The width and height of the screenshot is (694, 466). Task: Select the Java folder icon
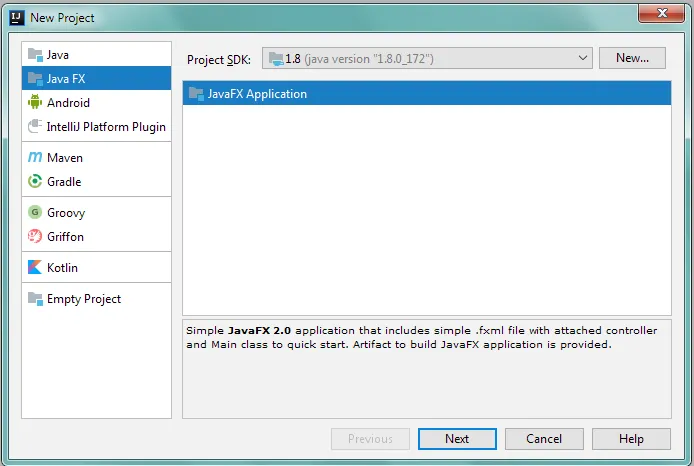[x=35, y=54]
